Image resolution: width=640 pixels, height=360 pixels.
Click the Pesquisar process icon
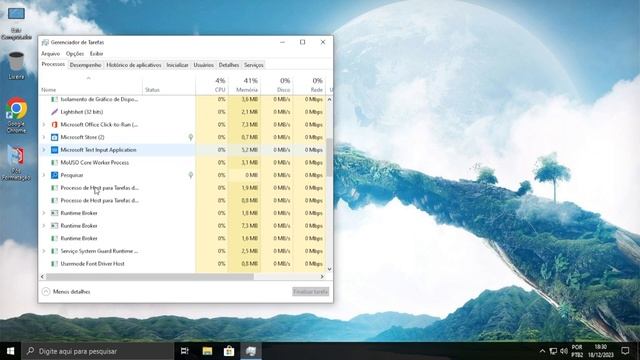click(x=54, y=175)
